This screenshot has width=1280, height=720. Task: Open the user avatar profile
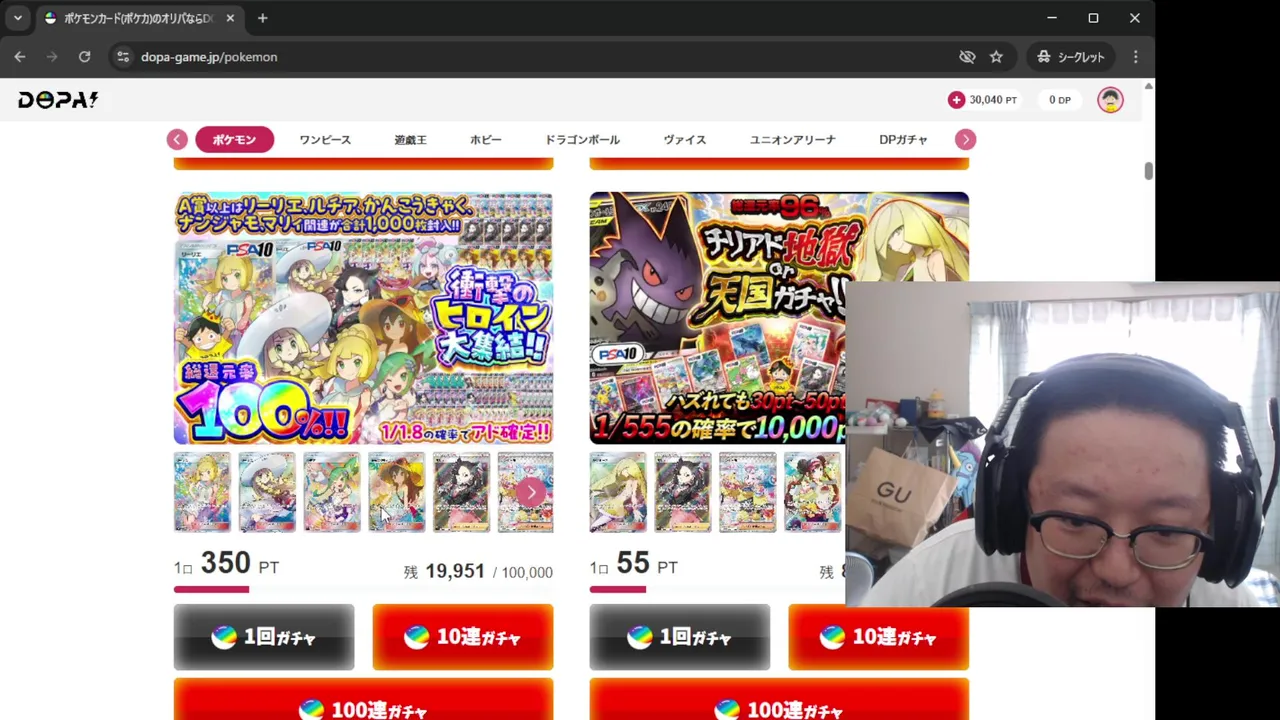tap(1110, 100)
